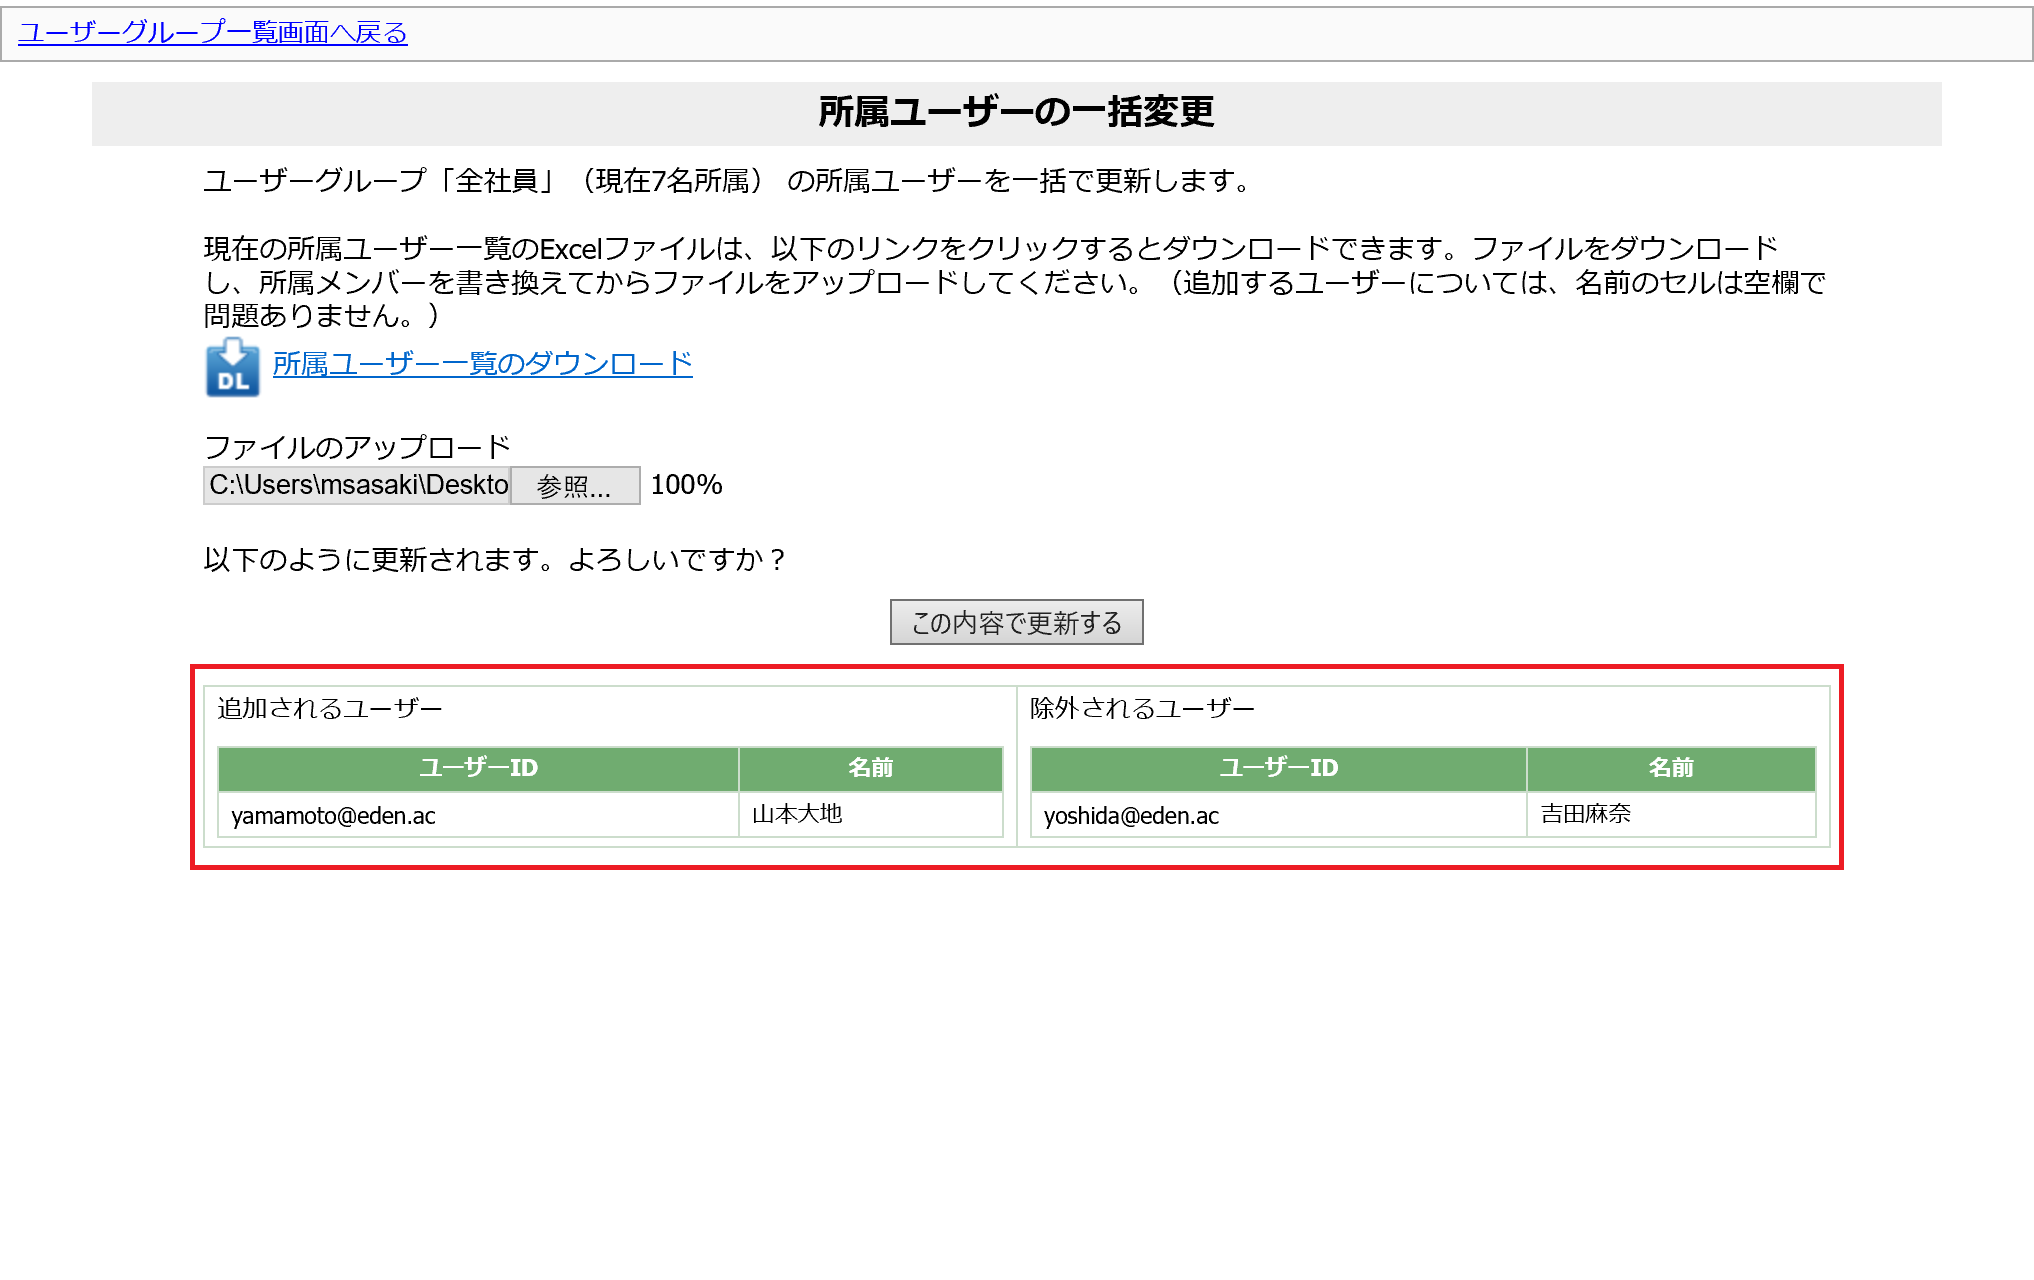Image resolution: width=2034 pixels, height=1280 pixels.
Task: Click the この内容で更新する button
Action: pos(1016,622)
